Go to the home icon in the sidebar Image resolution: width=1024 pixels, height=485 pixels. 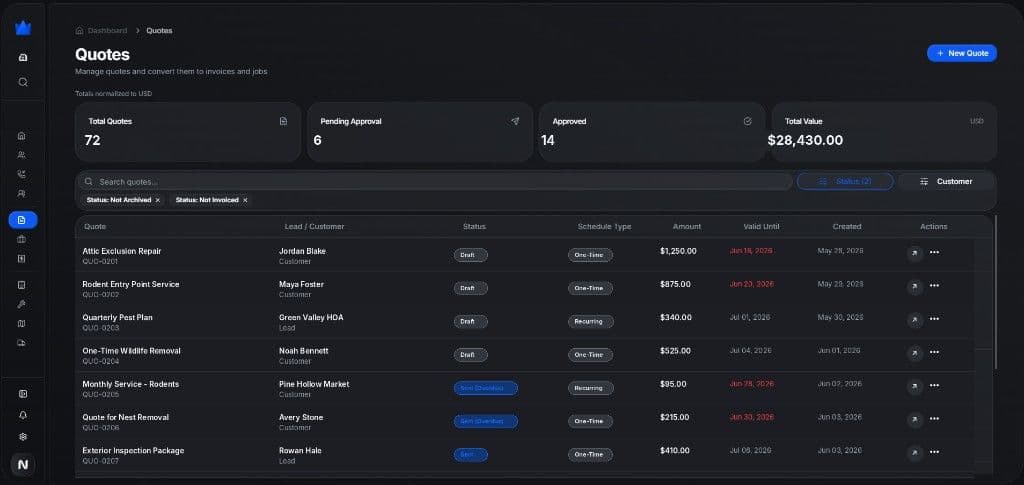(22, 136)
